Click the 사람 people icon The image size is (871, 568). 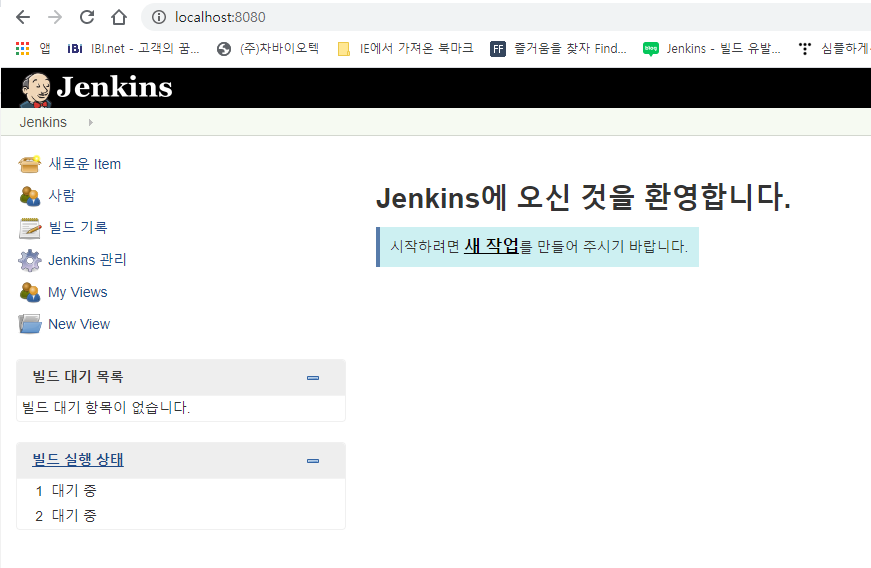29,196
